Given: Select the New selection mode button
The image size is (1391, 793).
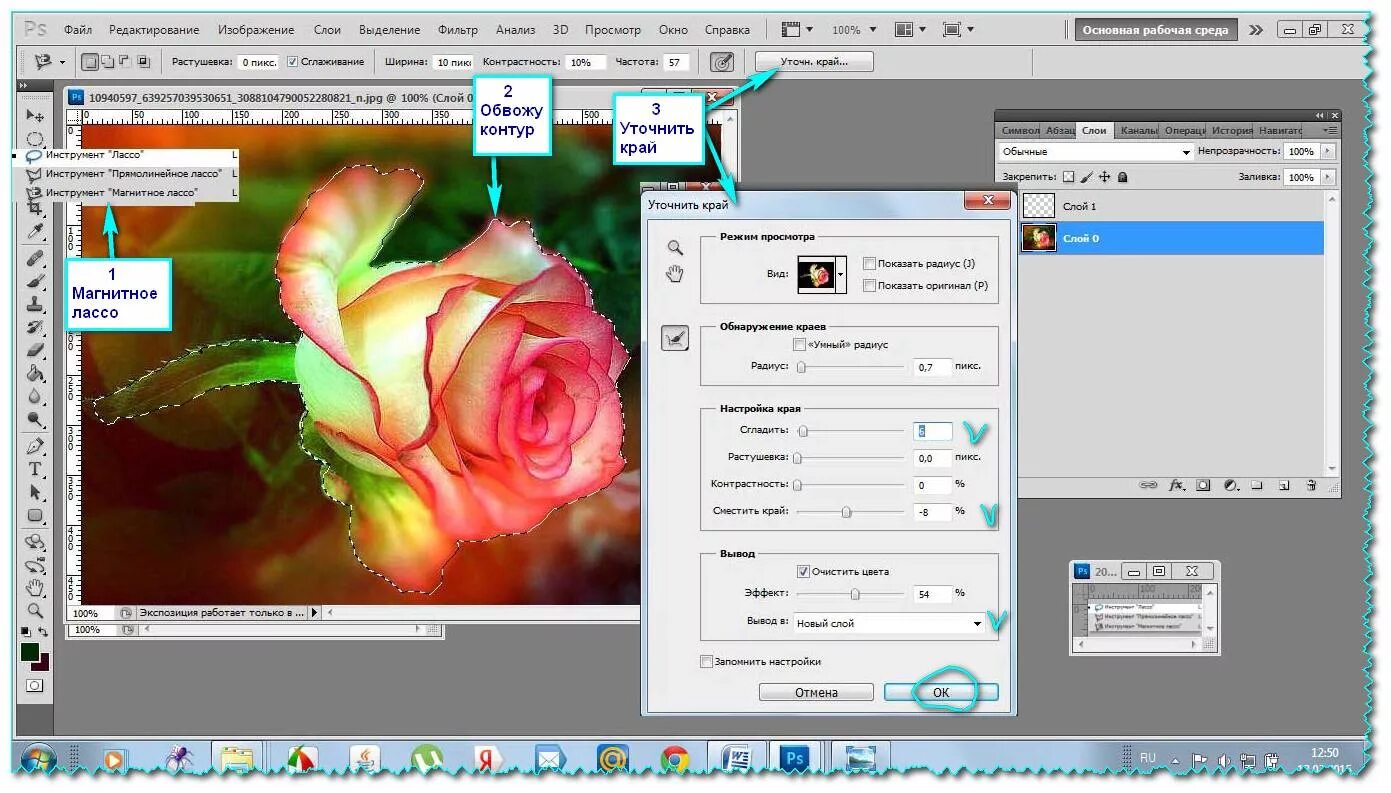Looking at the screenshot, I should pyautogui.click(x=90, y=62).
